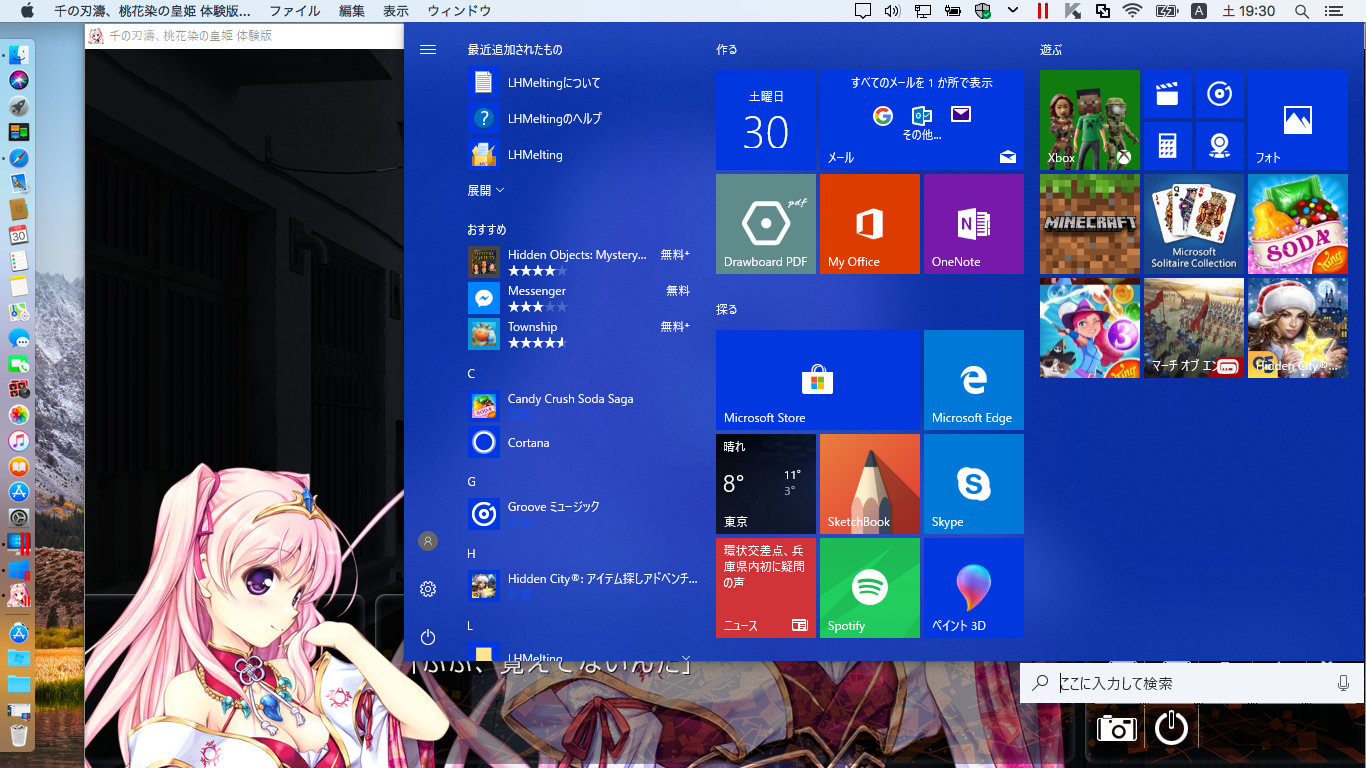The width and height of the screenshot is (1366, 768).
Task: Open the user account icon in Start menu
Action: (x=428, y=541)
